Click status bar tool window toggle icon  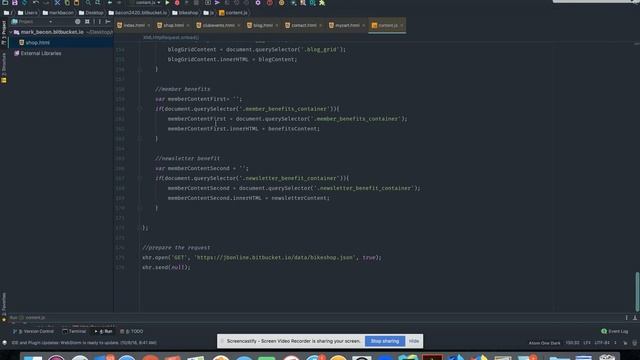(x=4, y=343)
